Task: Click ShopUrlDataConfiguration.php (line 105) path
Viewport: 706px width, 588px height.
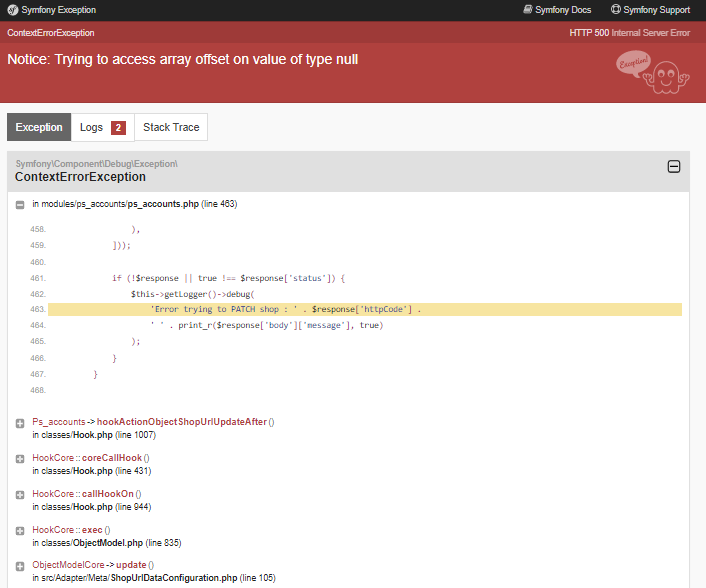Action: [154, 578]
